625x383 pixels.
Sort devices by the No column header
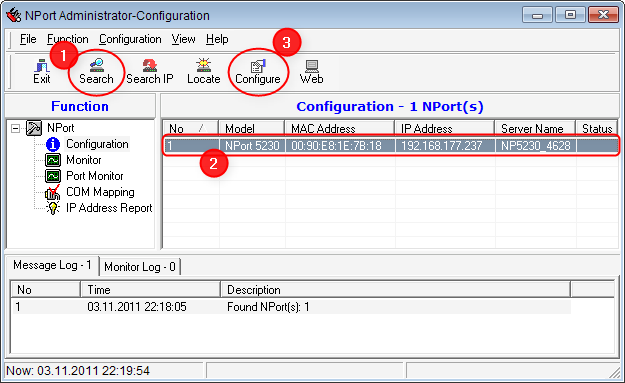tap(191, 129)
